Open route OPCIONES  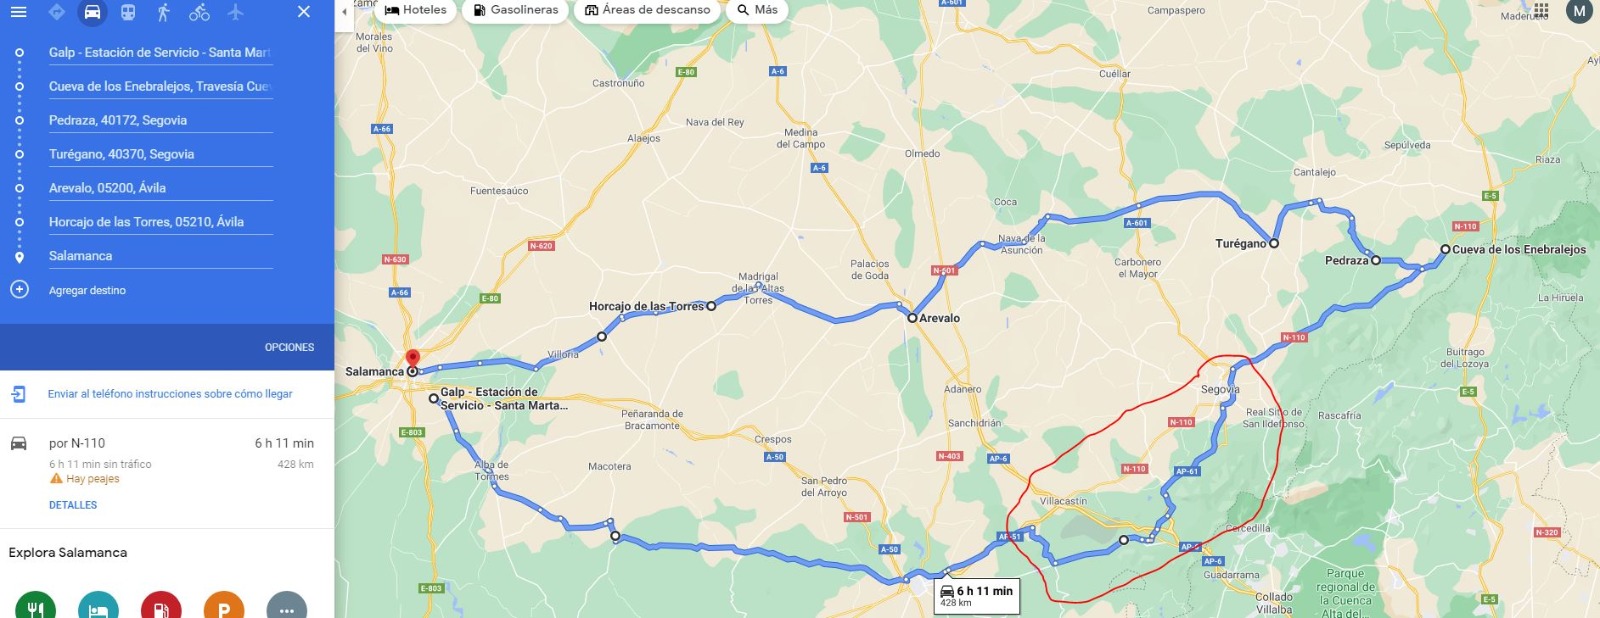[289, 347]
